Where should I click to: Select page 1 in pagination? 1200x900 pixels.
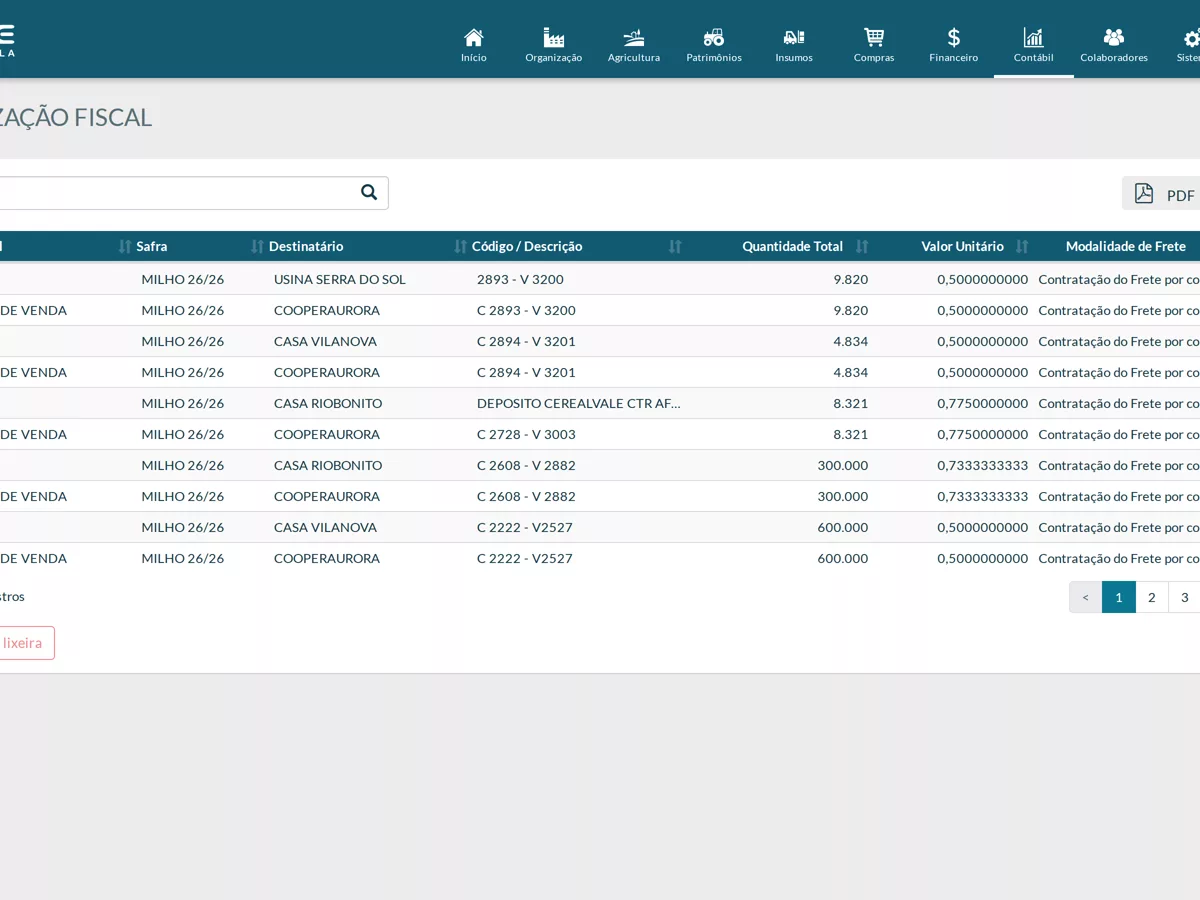point(1119,597)
